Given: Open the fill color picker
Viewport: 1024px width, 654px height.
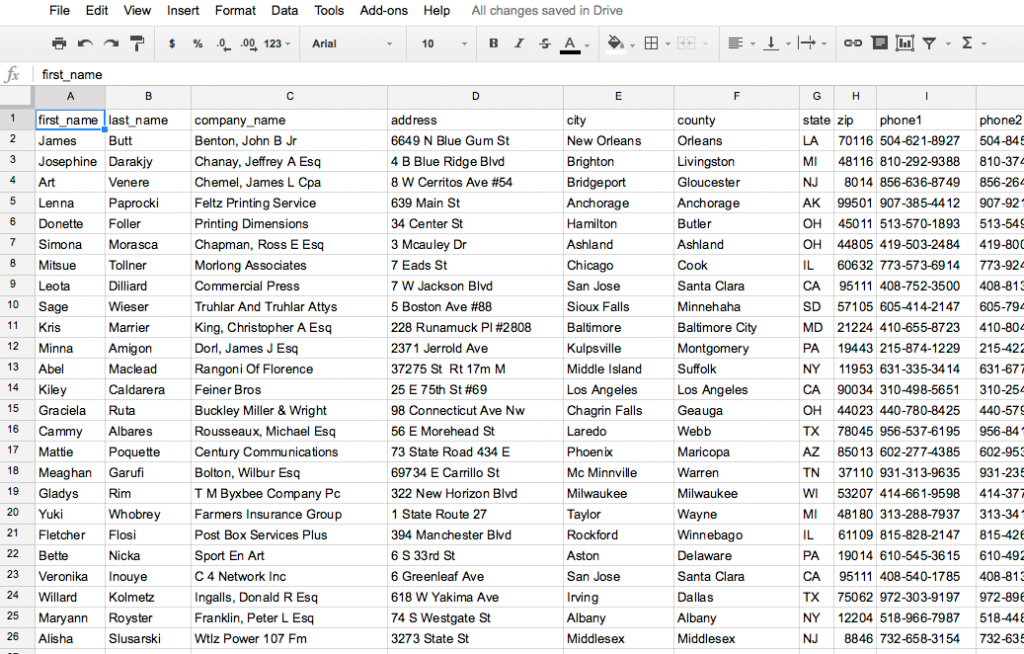Looking at the screenshot, I should tap(616, 43).
